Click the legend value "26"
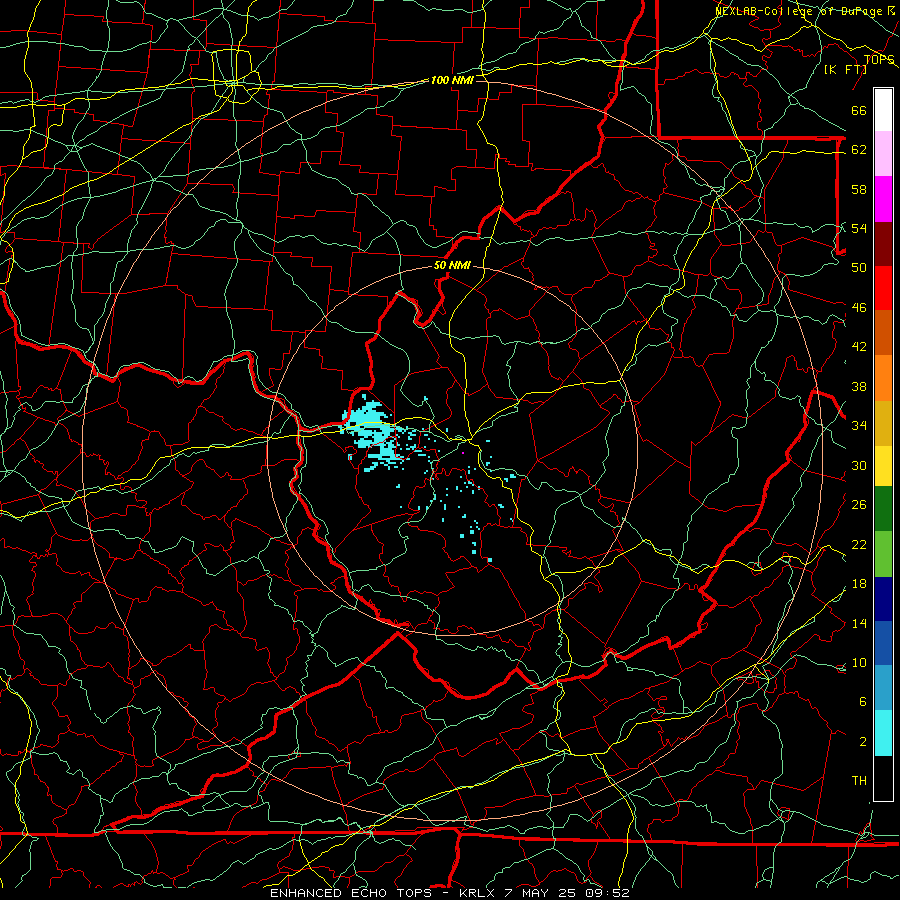Screen dimensions: 900x900 [859, 505]
